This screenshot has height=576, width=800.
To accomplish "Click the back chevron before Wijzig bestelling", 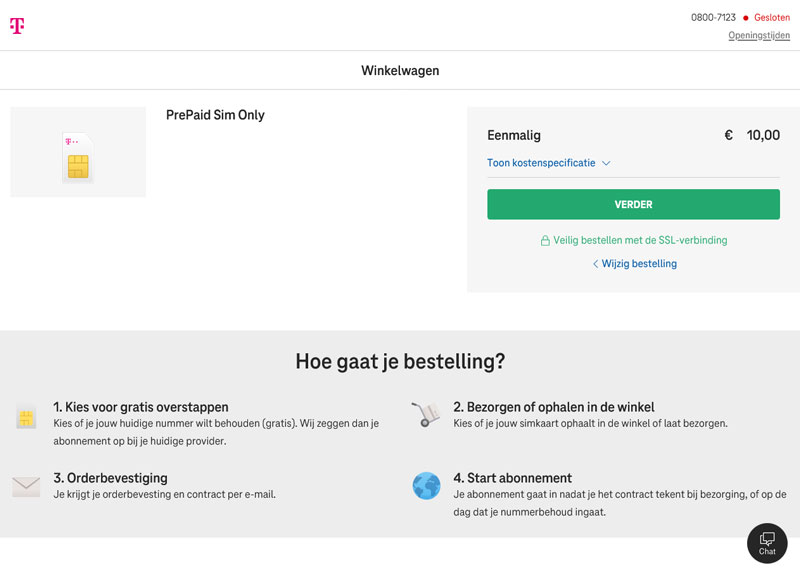I will (595, 264).
